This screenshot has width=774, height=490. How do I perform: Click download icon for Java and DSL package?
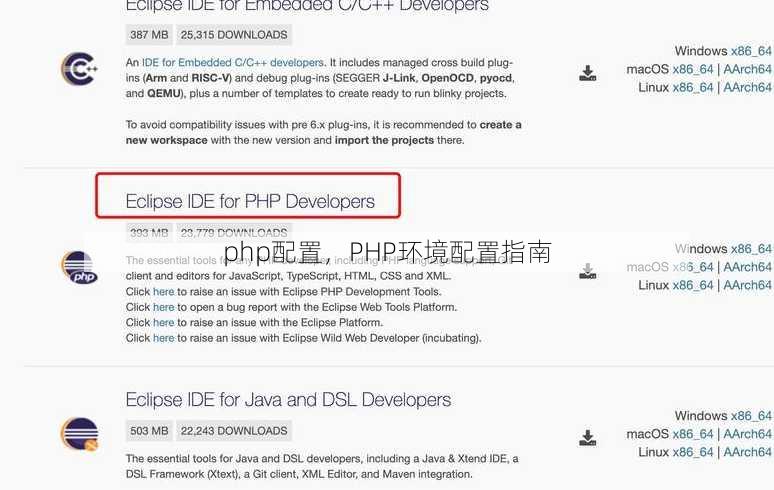tap(587, 438)
